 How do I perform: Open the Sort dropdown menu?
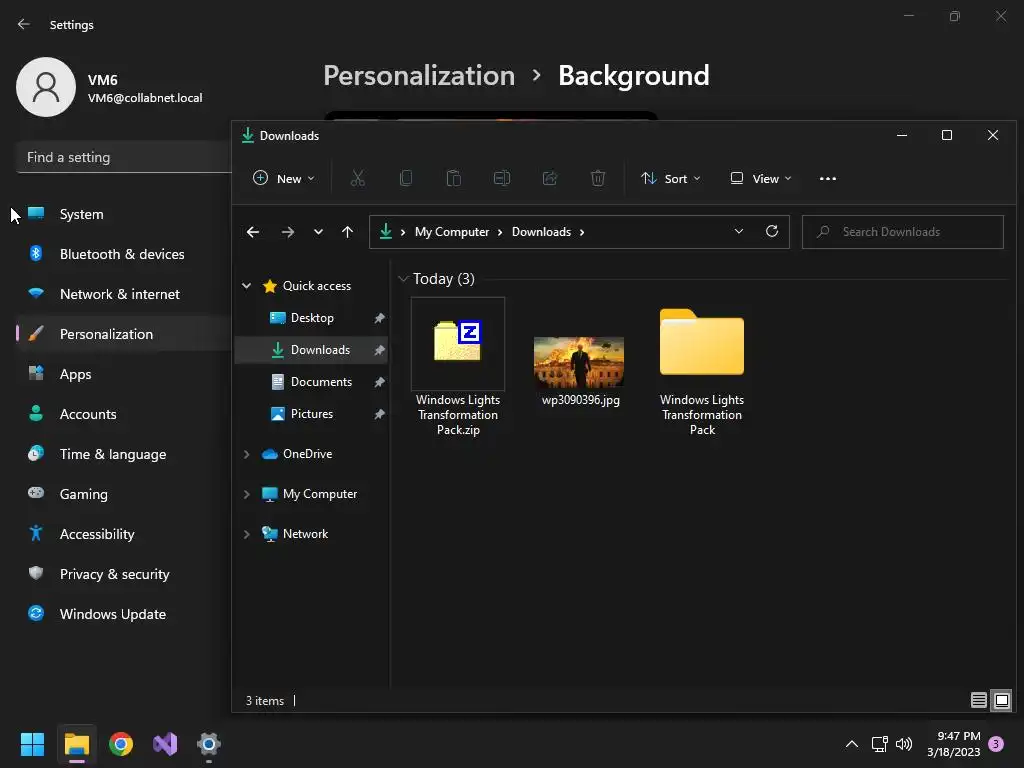(x=671, y=178)
